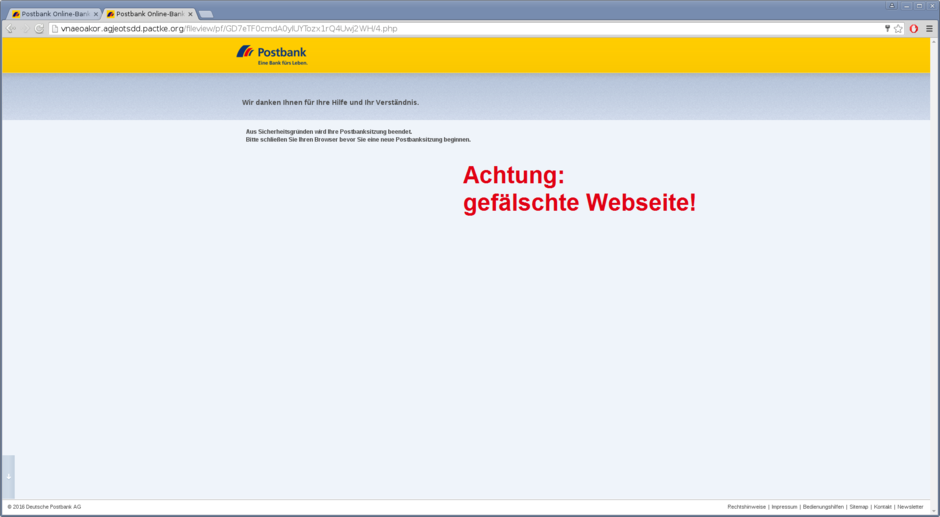
Task: Select the second Postbank Online-Banking tab
Action: pyautogui.click(x=147, y=14)
